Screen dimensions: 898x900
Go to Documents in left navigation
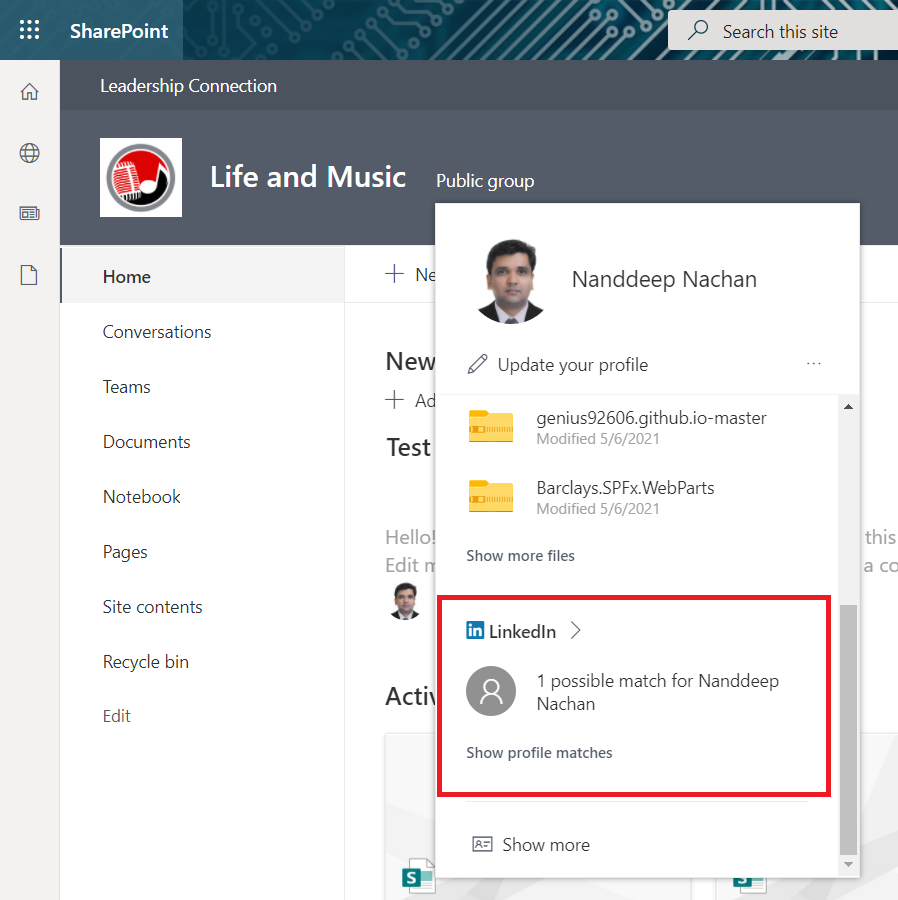pos(146,442)
